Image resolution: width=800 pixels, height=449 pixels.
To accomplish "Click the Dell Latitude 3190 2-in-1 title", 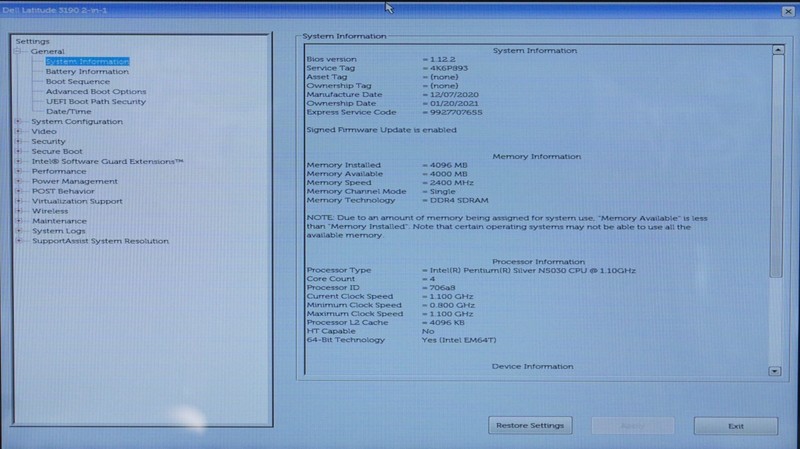I will tap(54, 10).
